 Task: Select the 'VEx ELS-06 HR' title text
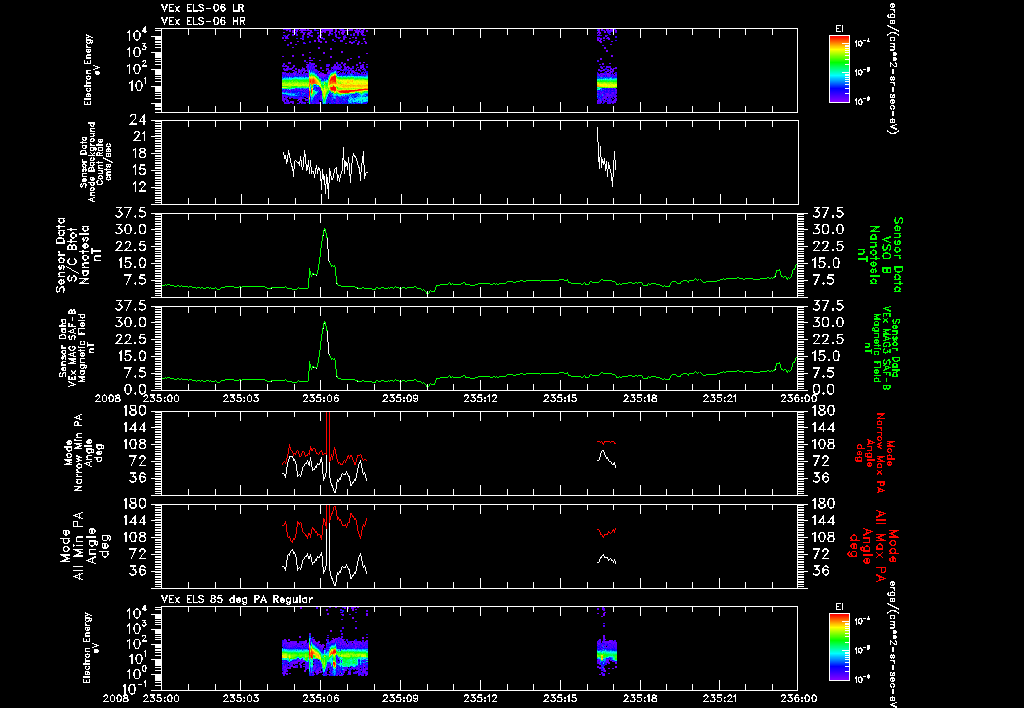click(x=203, y=21)
